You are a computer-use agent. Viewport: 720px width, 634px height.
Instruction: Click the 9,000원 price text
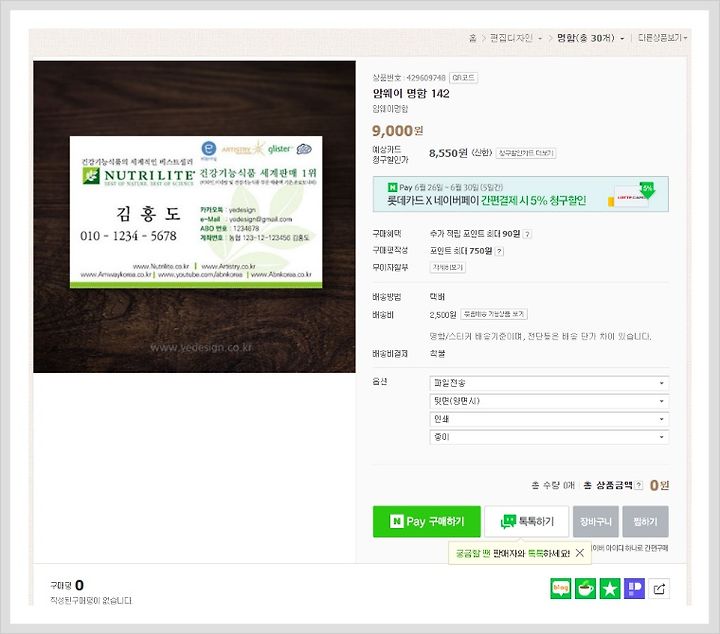397,131
